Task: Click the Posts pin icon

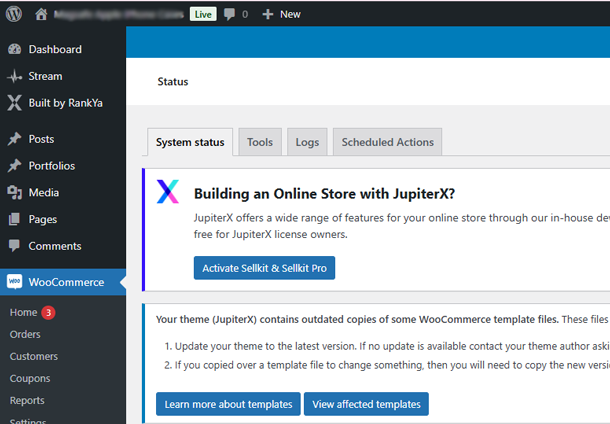Action: pyautogui.click(x=15, y=139)
